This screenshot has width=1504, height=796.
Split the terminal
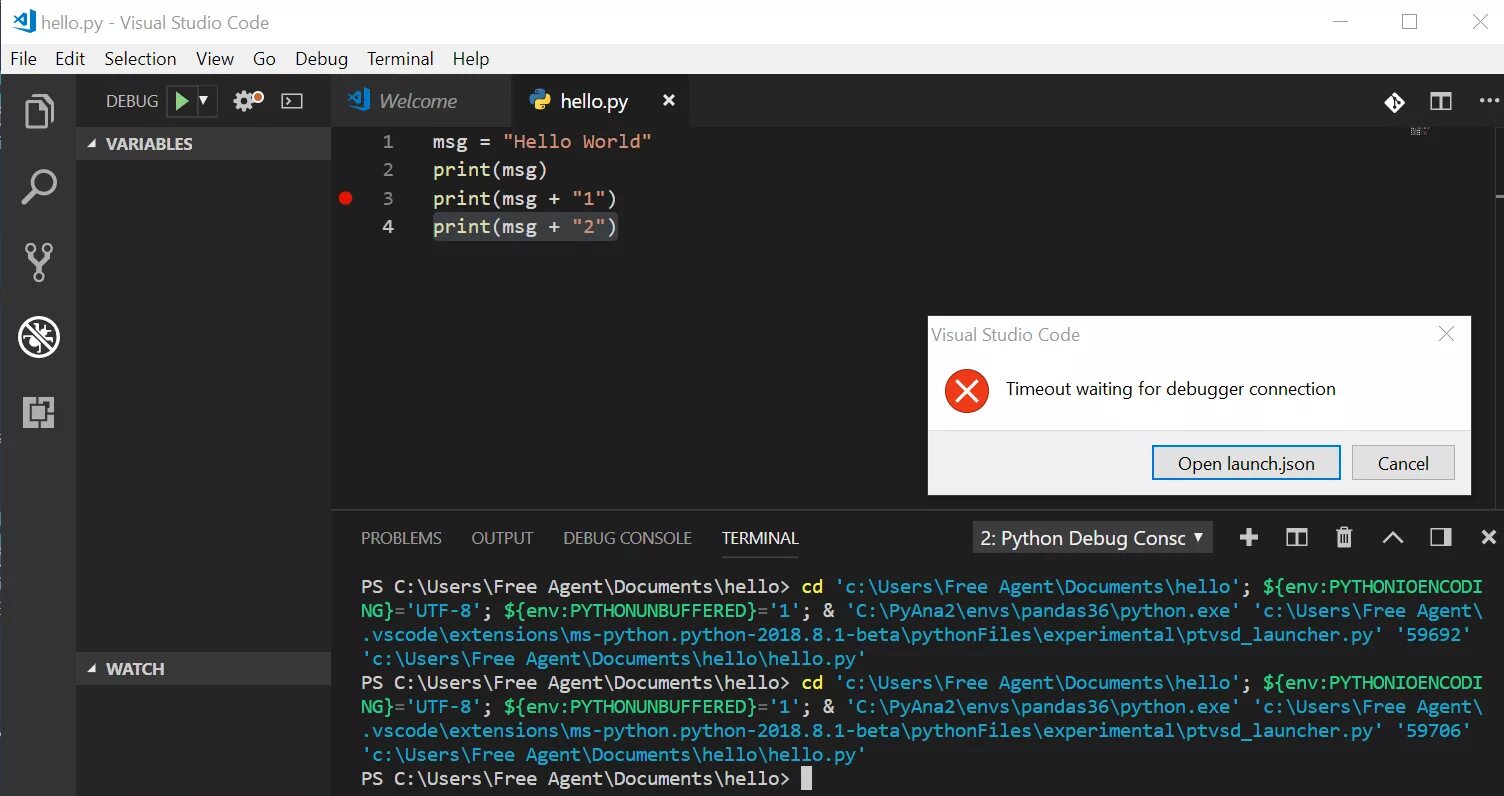point(1296,538)
